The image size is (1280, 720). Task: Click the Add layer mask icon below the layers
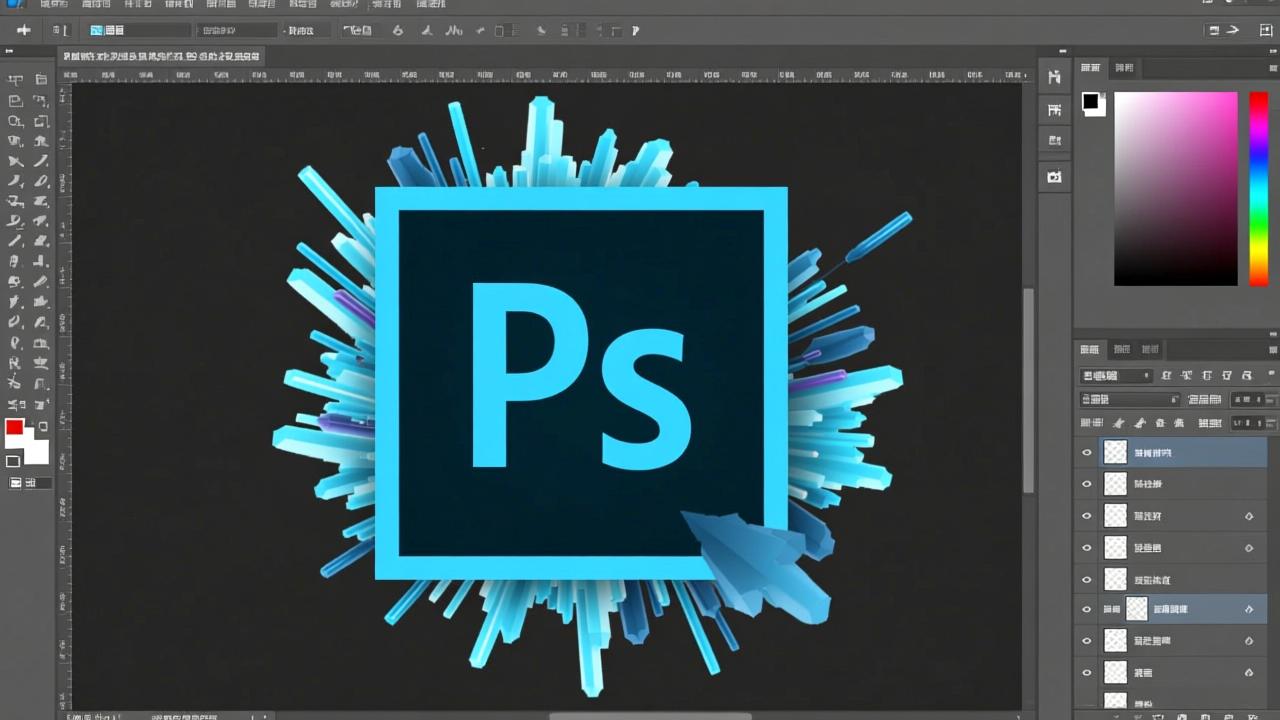coord(1158,716)
